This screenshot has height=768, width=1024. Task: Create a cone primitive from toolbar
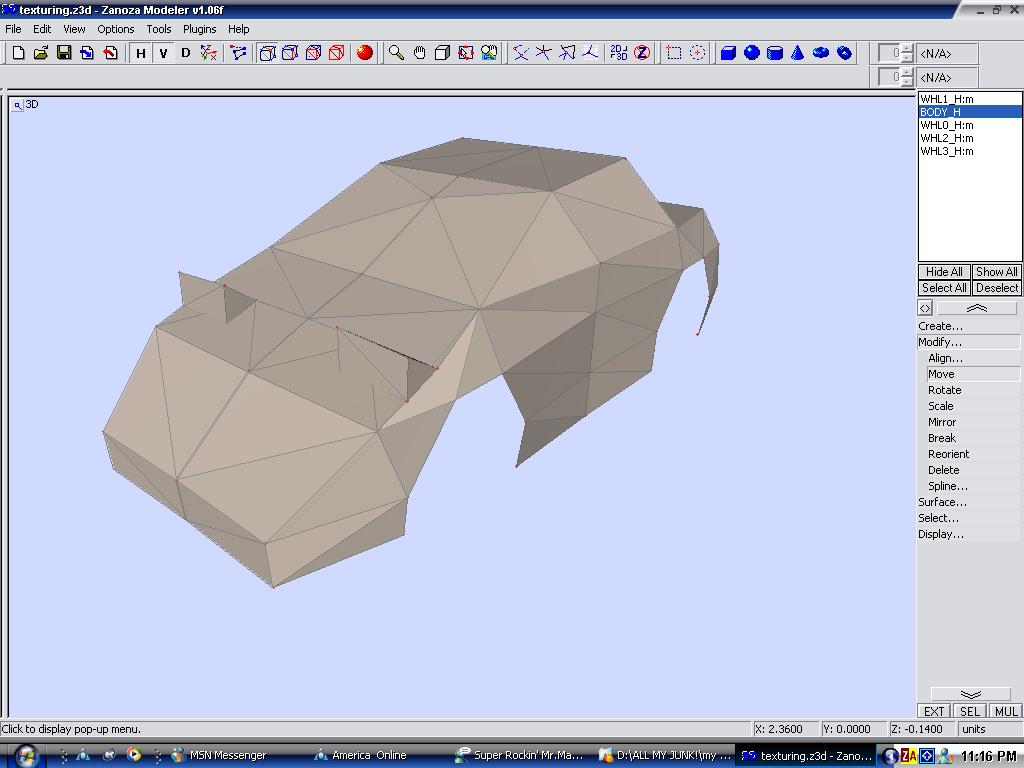(798, 53)
